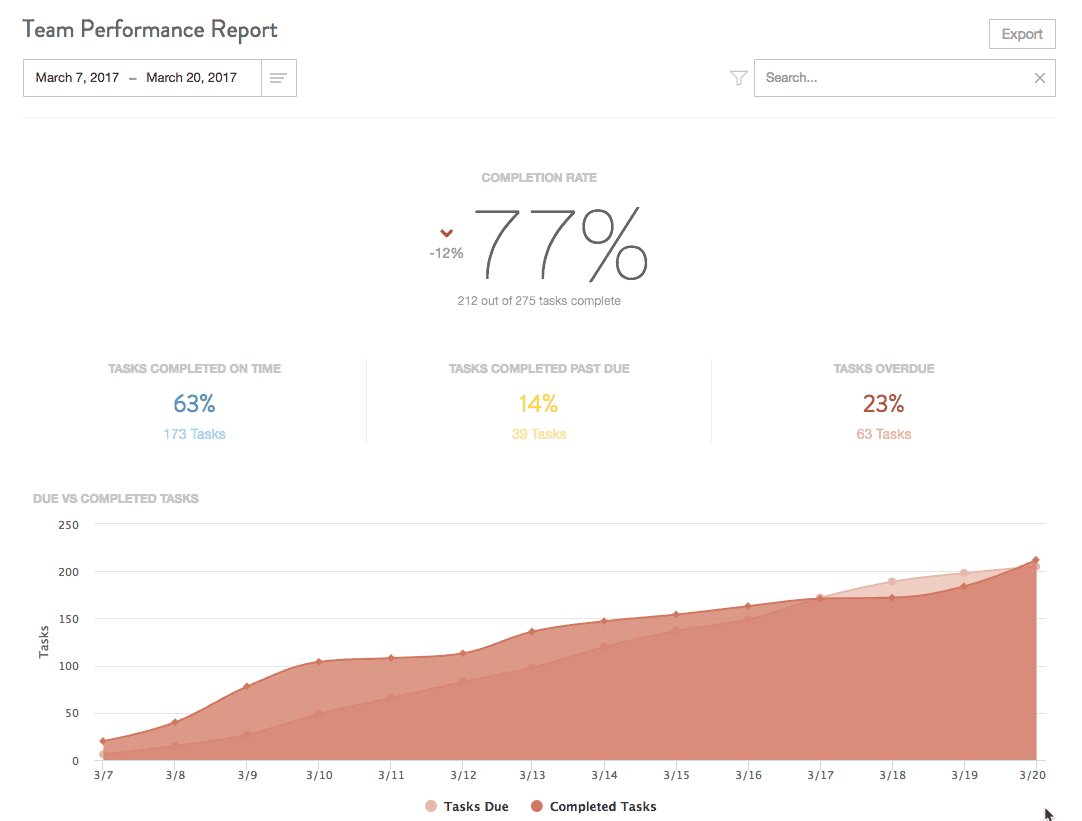
Task: Click the sort icon beside the date range
Action: point(277,77)
